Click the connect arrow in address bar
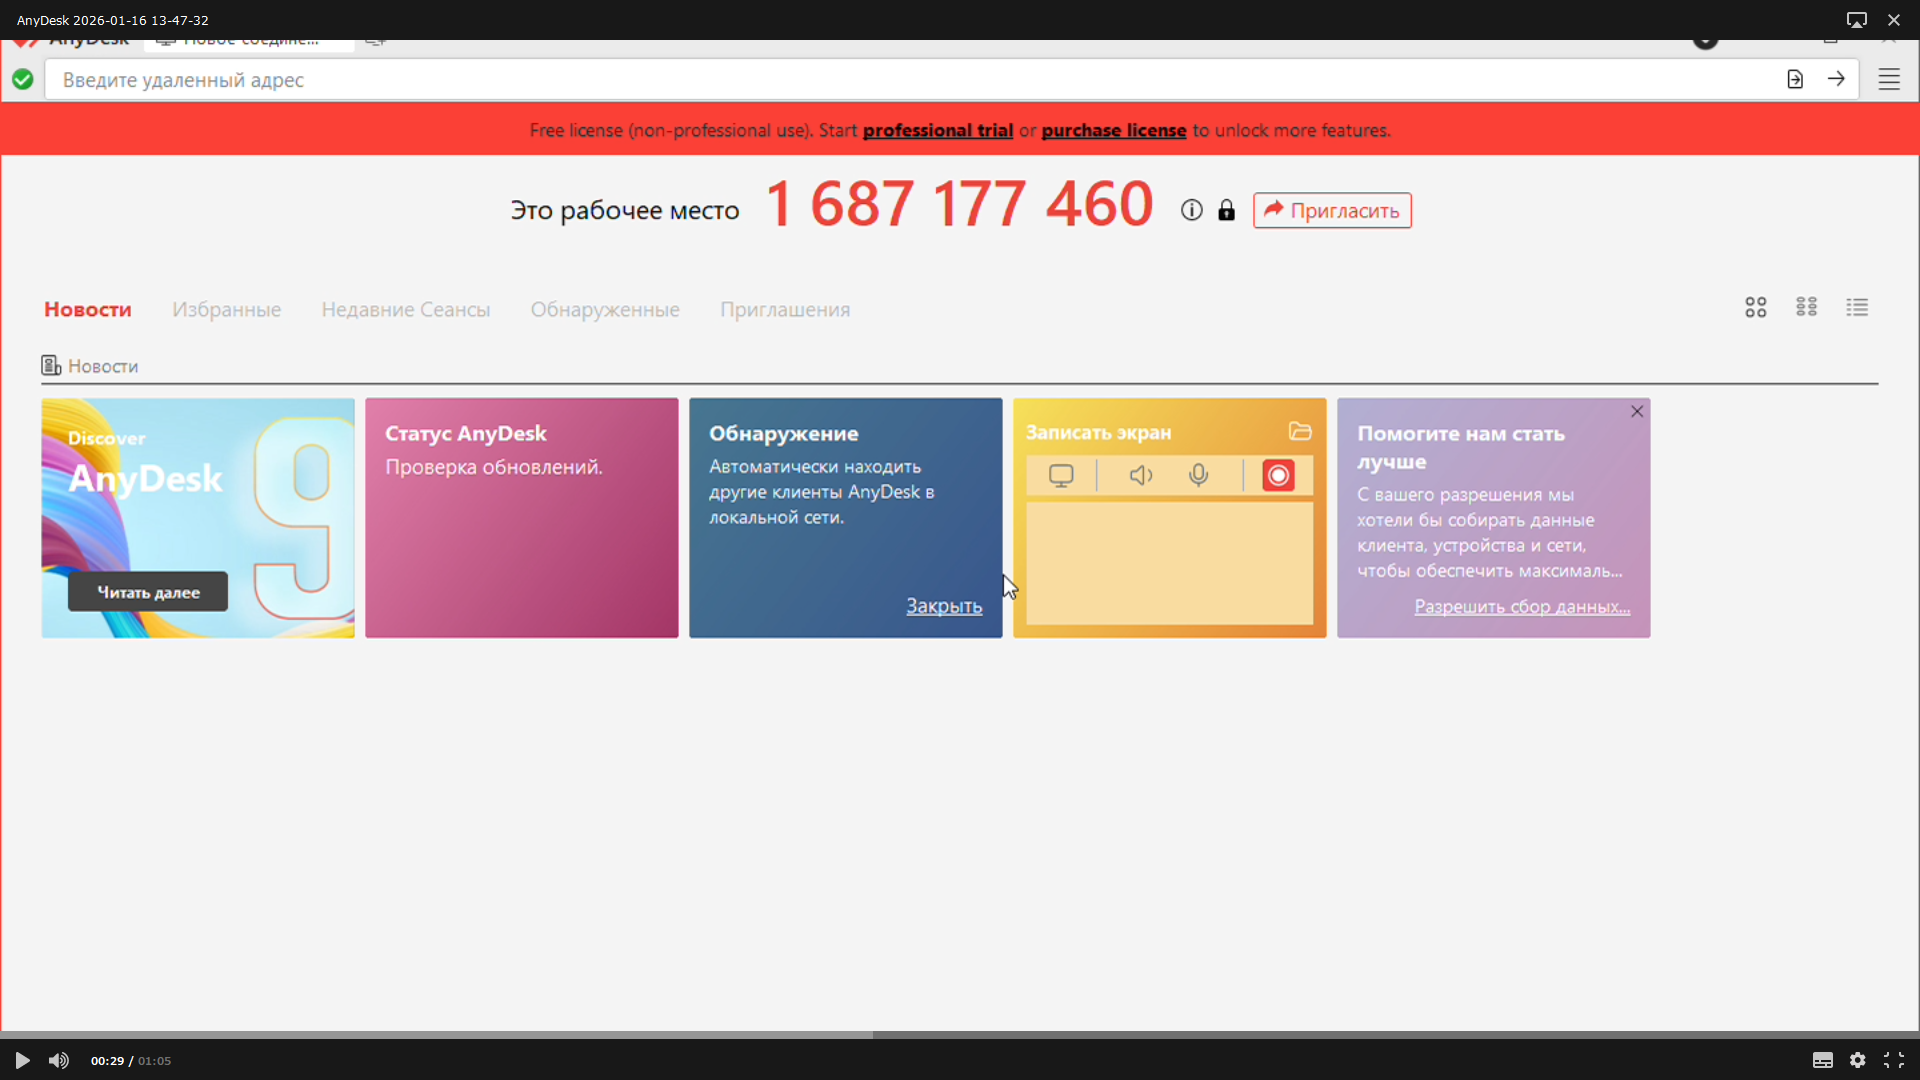Image resolution: width=1920 pixels, height=1080 pixels. 1836,79
